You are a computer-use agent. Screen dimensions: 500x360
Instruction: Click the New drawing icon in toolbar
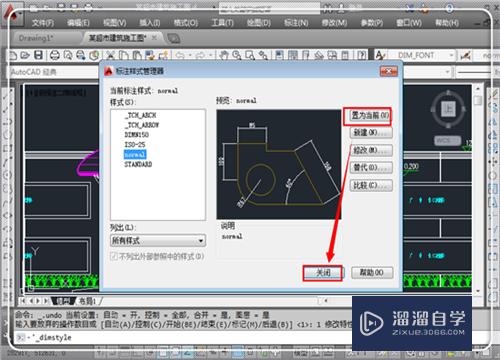tap(13, 55)
